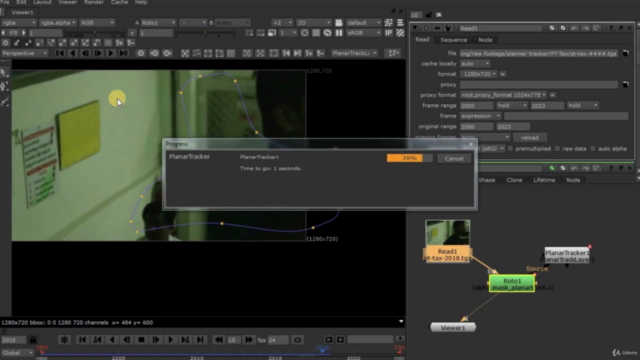
Task: Open the Layout menu
Action: point(42,2)
